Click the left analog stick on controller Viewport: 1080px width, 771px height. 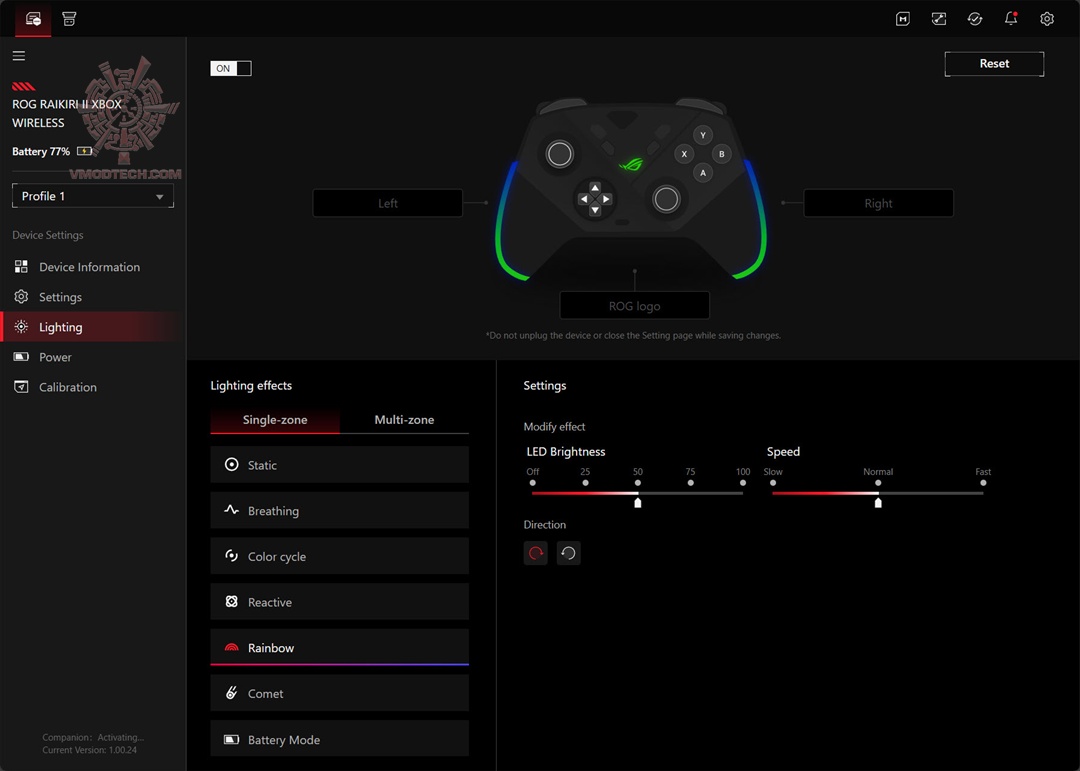click(x=559, y=154)
